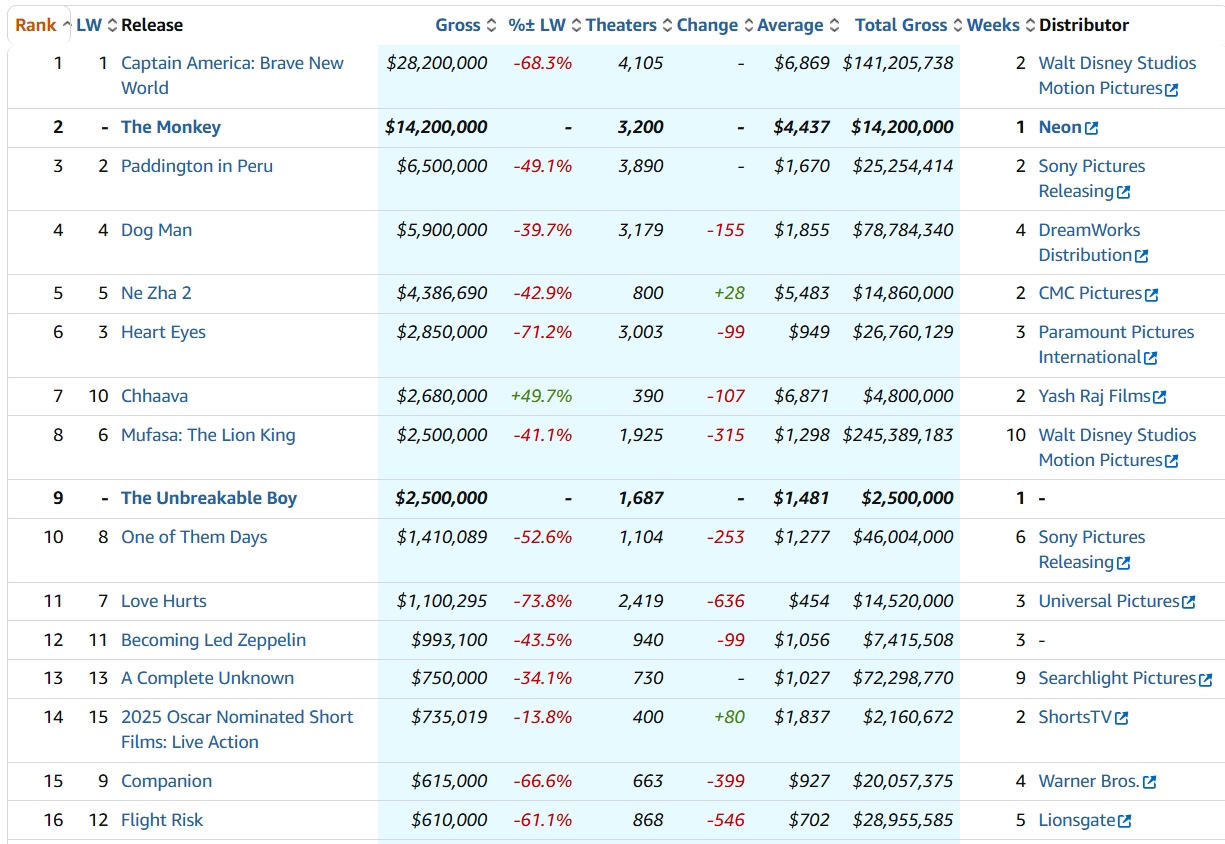Open The Monkey release page
This screenshot has height=844, width=1225.
point(171,127)
